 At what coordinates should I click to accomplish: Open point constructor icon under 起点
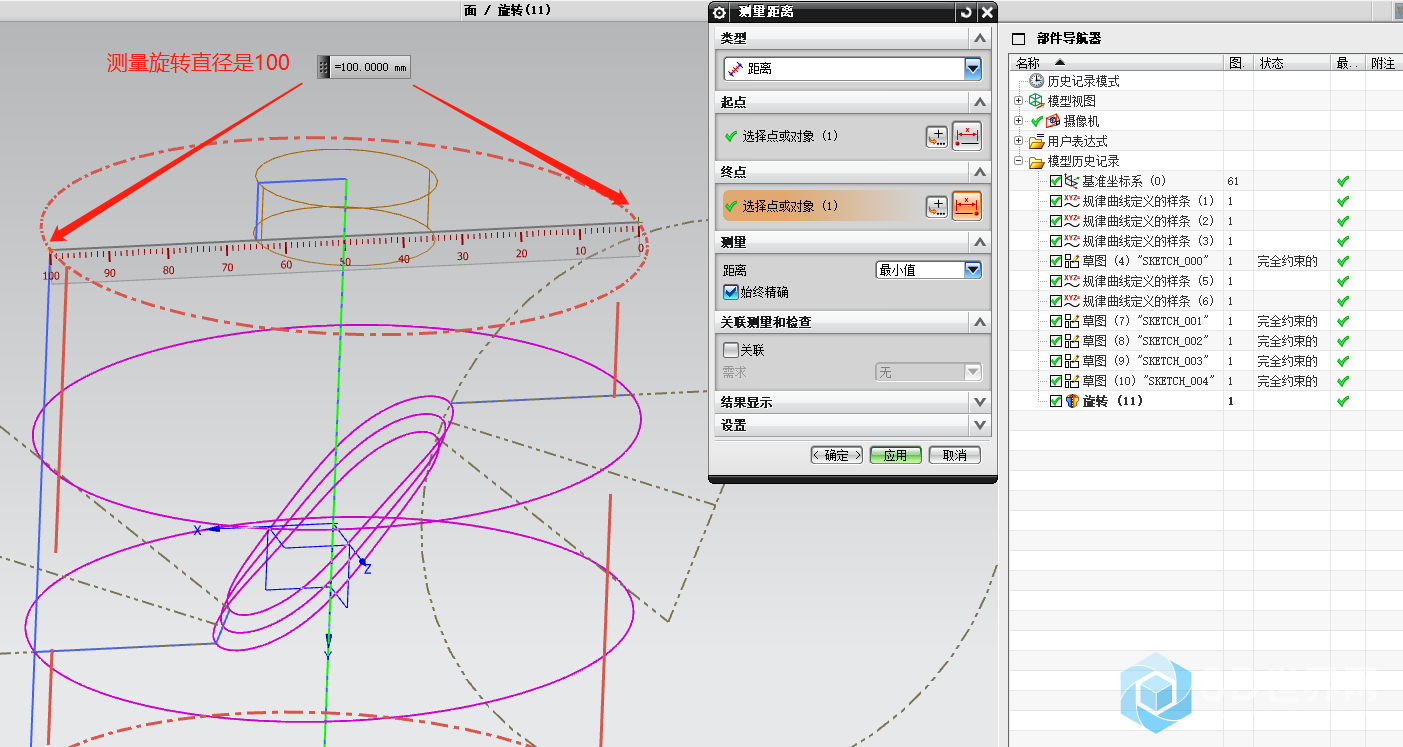tap(936, 136)
